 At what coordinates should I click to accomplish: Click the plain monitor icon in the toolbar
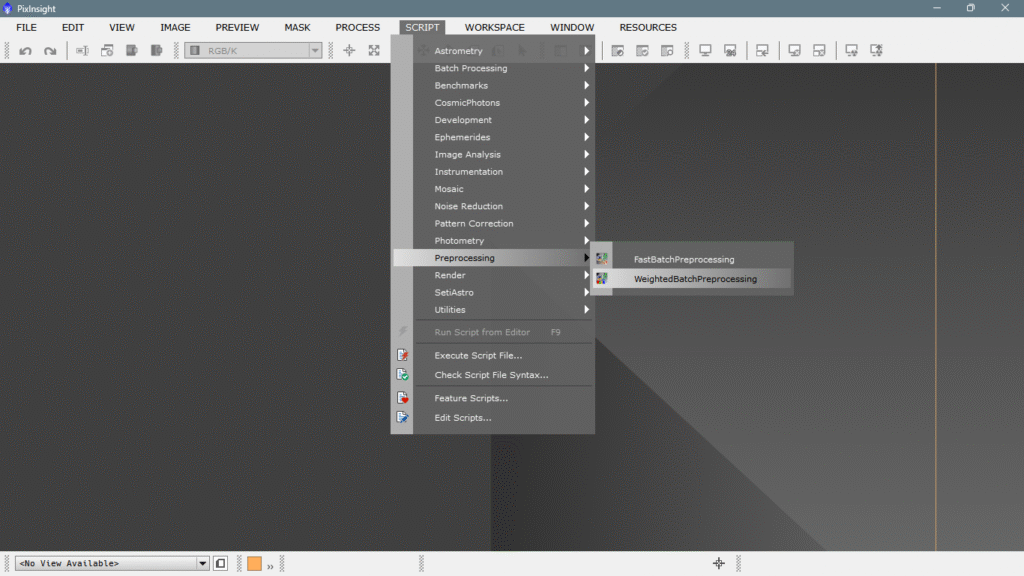pyautogui.click(x=705, y=50)
